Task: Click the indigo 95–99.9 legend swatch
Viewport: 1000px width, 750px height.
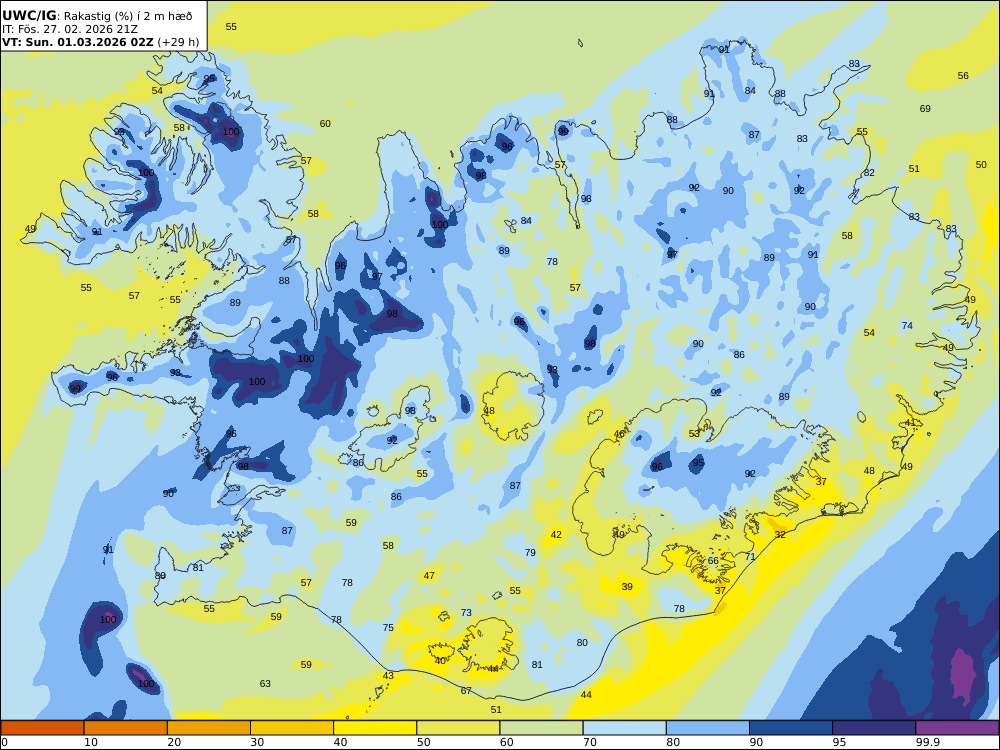Action: tap(874, 728)
